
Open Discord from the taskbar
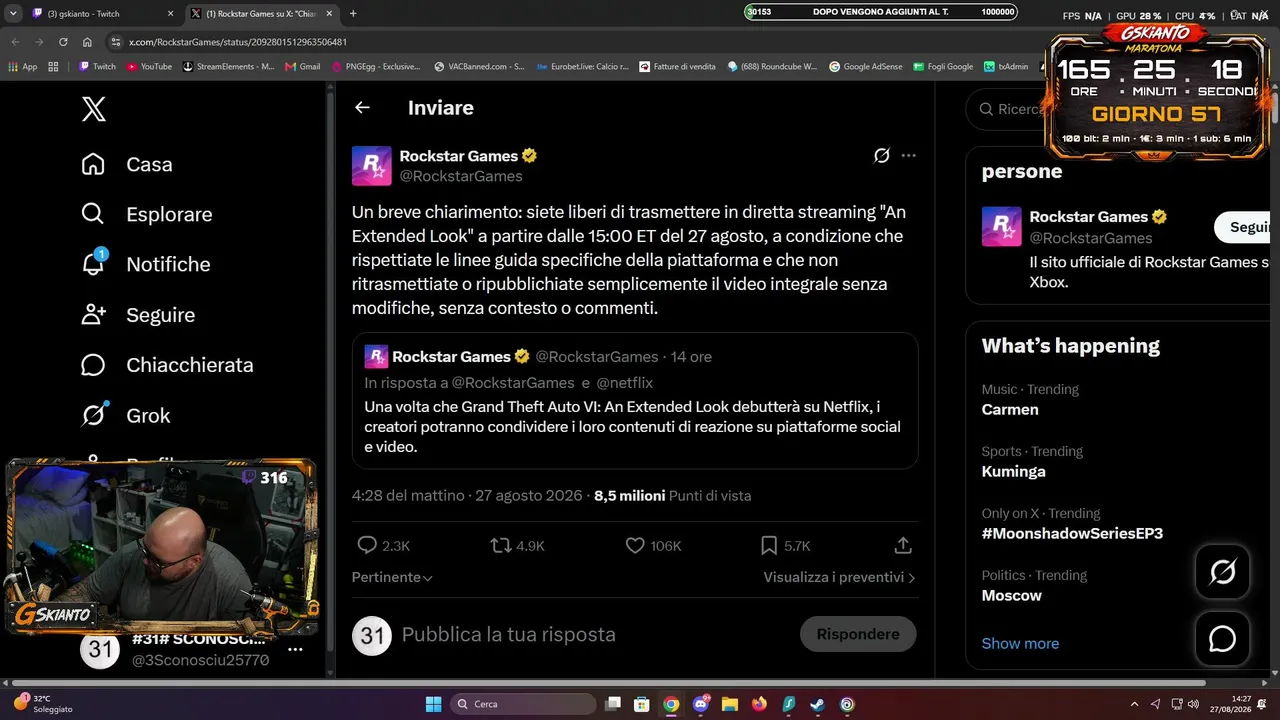(700, 704)
